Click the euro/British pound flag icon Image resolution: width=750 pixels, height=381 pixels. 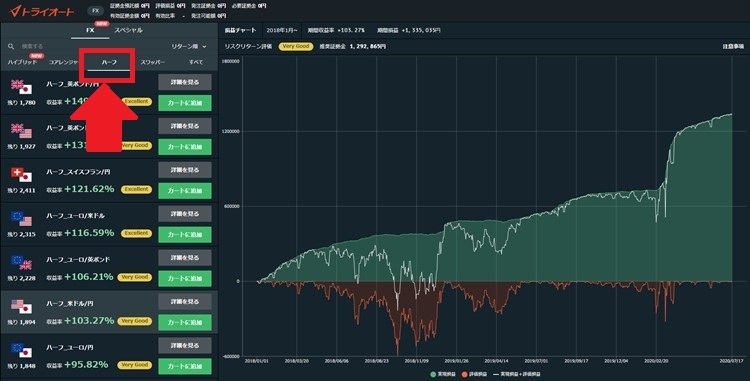tap(21, 262)
